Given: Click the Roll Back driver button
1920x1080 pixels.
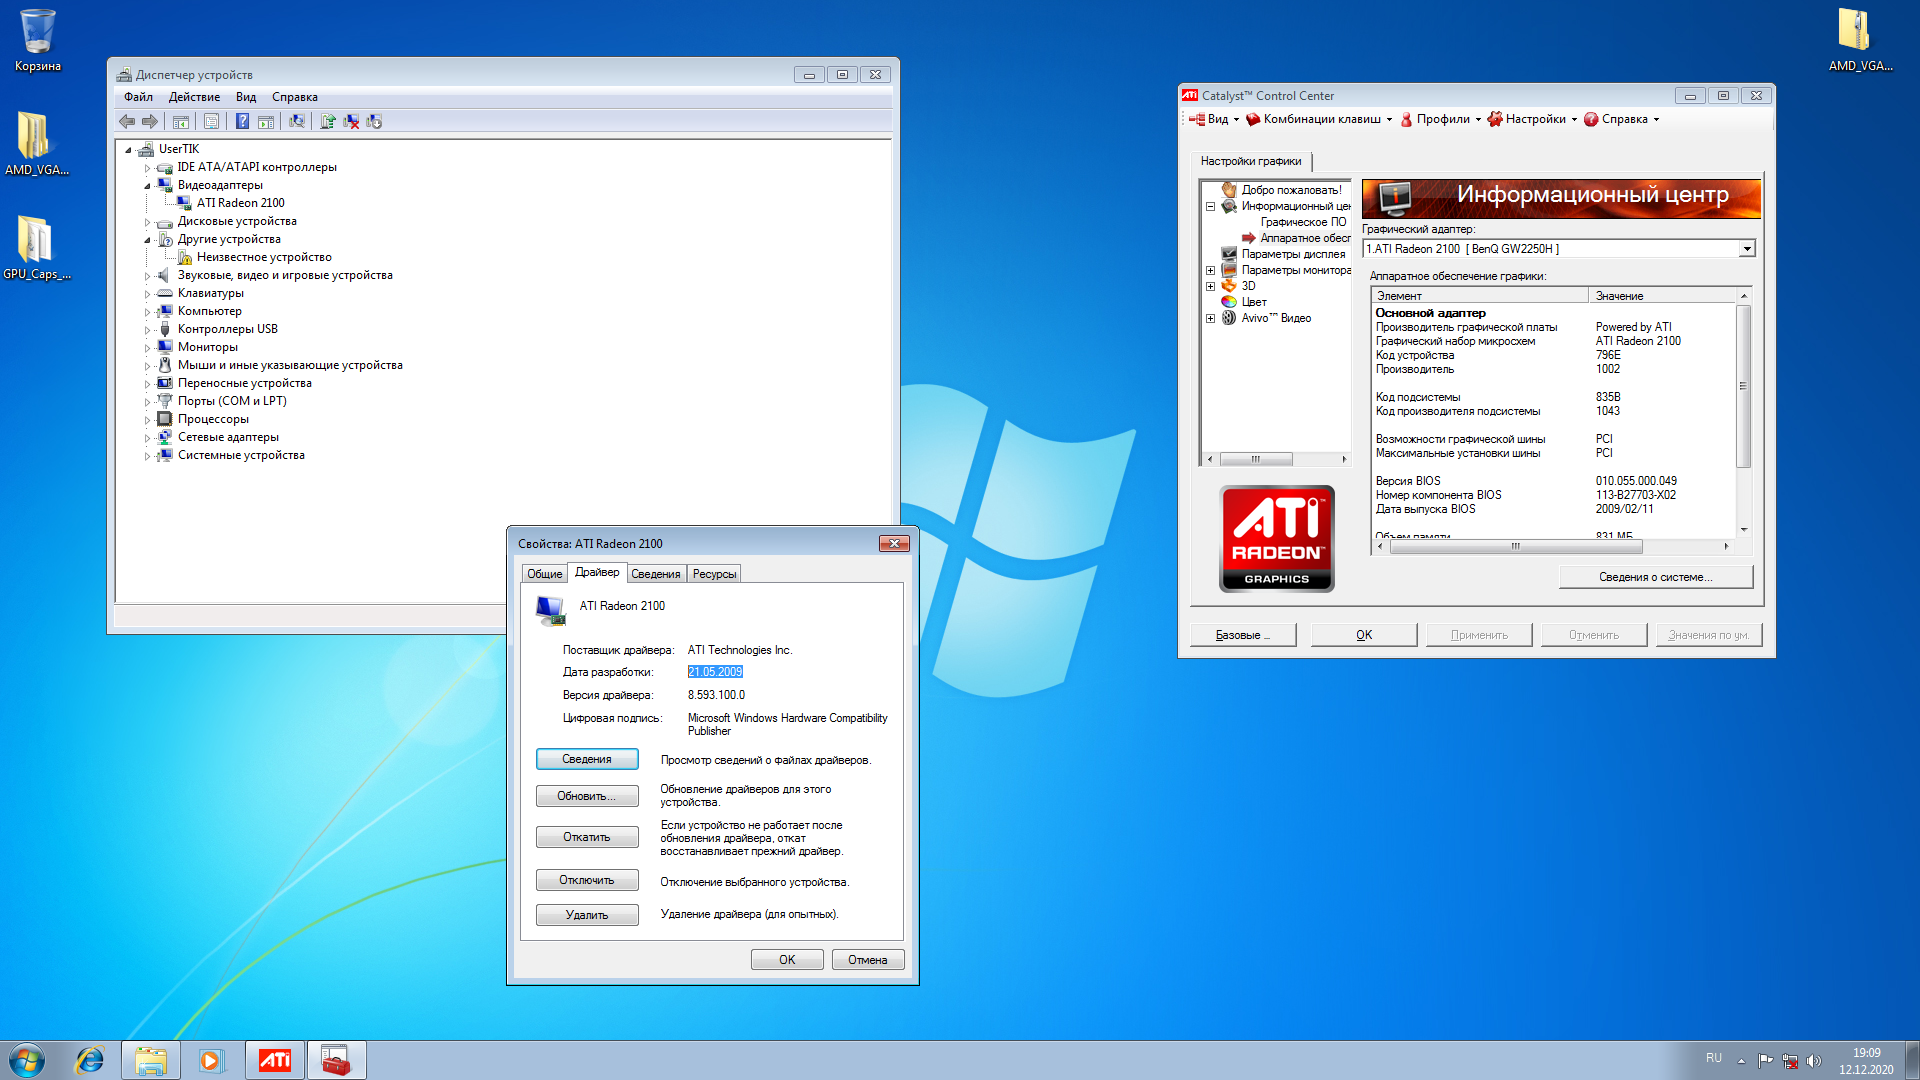Looking at the screenshot, I should (587, 837).
